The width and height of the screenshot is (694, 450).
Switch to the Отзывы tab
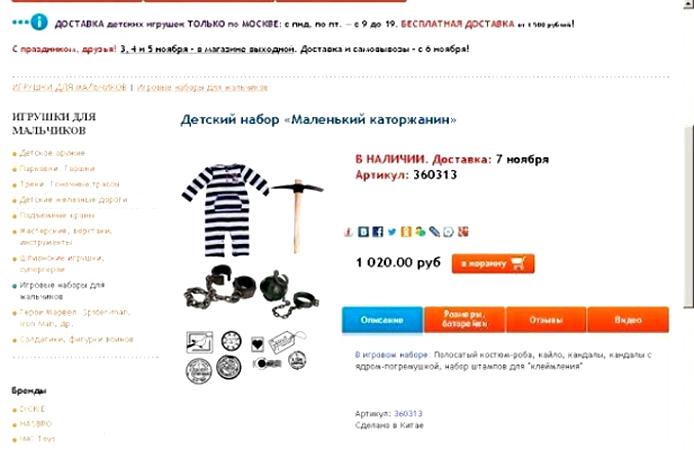pos(546,319)
